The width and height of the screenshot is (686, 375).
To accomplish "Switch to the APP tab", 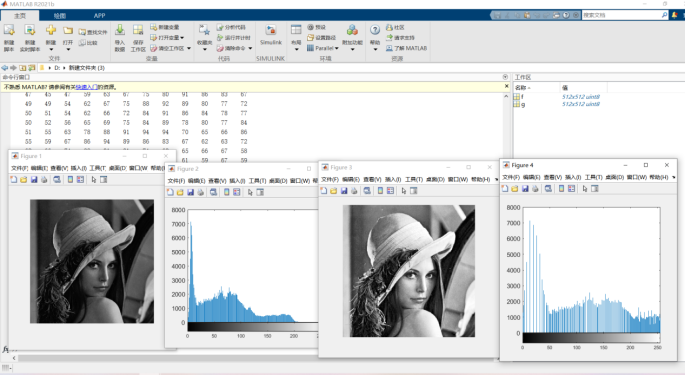I will pos(99,15).
